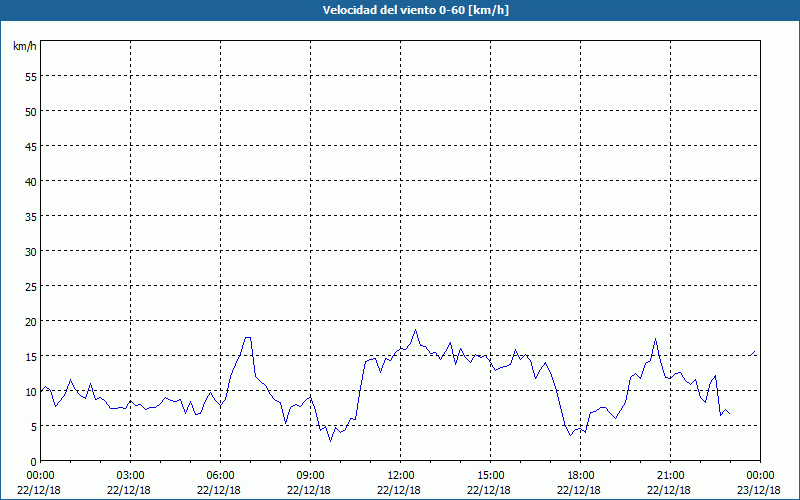
Task: Click the 'km/h' axis unit label
Action: click(25, 46)
